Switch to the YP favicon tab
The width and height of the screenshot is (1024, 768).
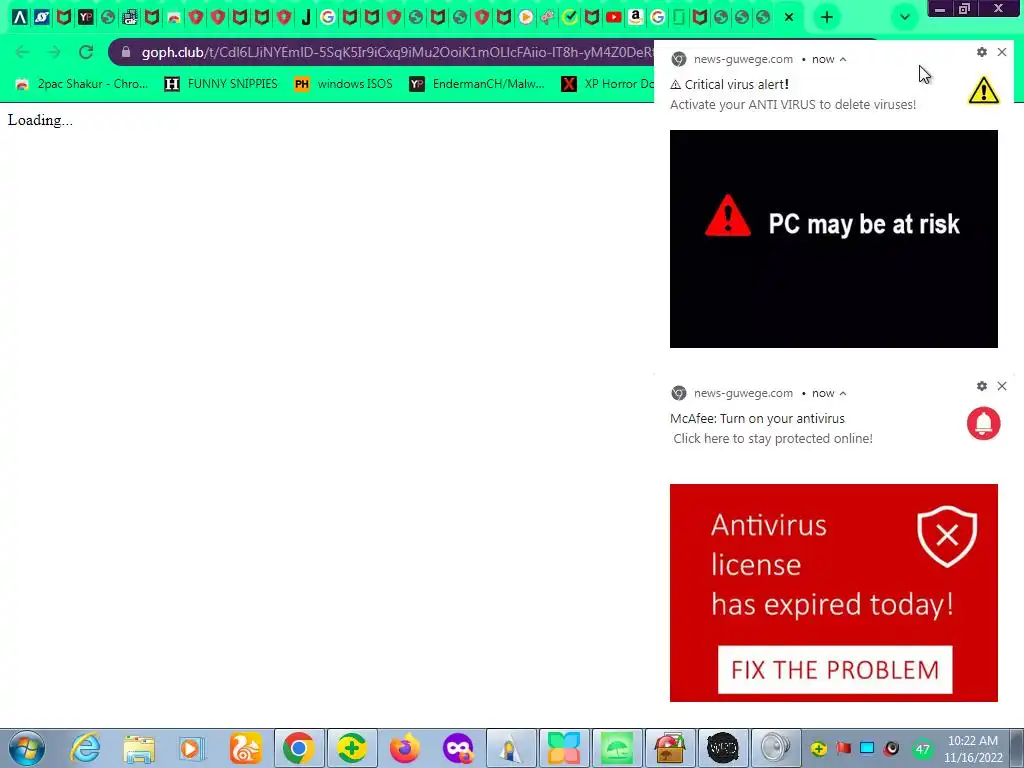click(x=86, y=17)
